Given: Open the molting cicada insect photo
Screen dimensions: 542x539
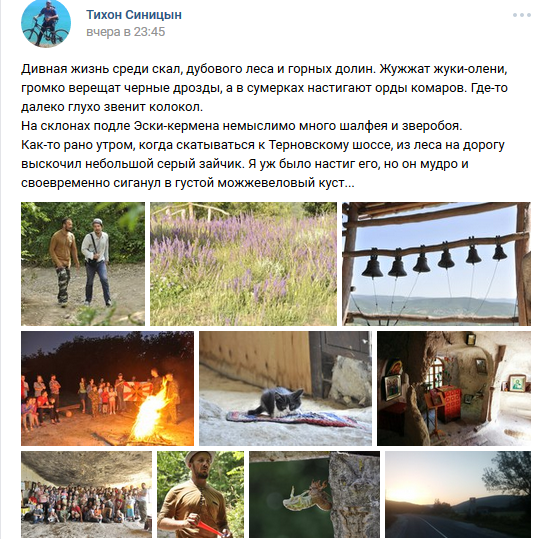Looking at the screenshot, I should (x=315, y=494).
